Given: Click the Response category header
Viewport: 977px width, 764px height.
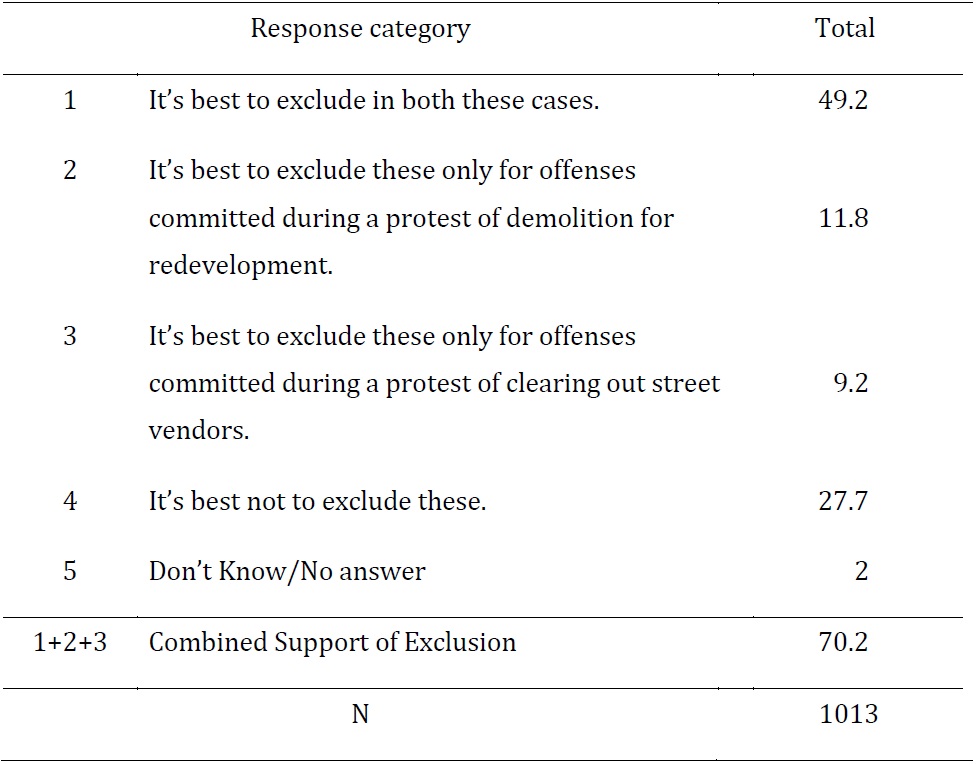Looking at the screenshot, I should point(360,29).
